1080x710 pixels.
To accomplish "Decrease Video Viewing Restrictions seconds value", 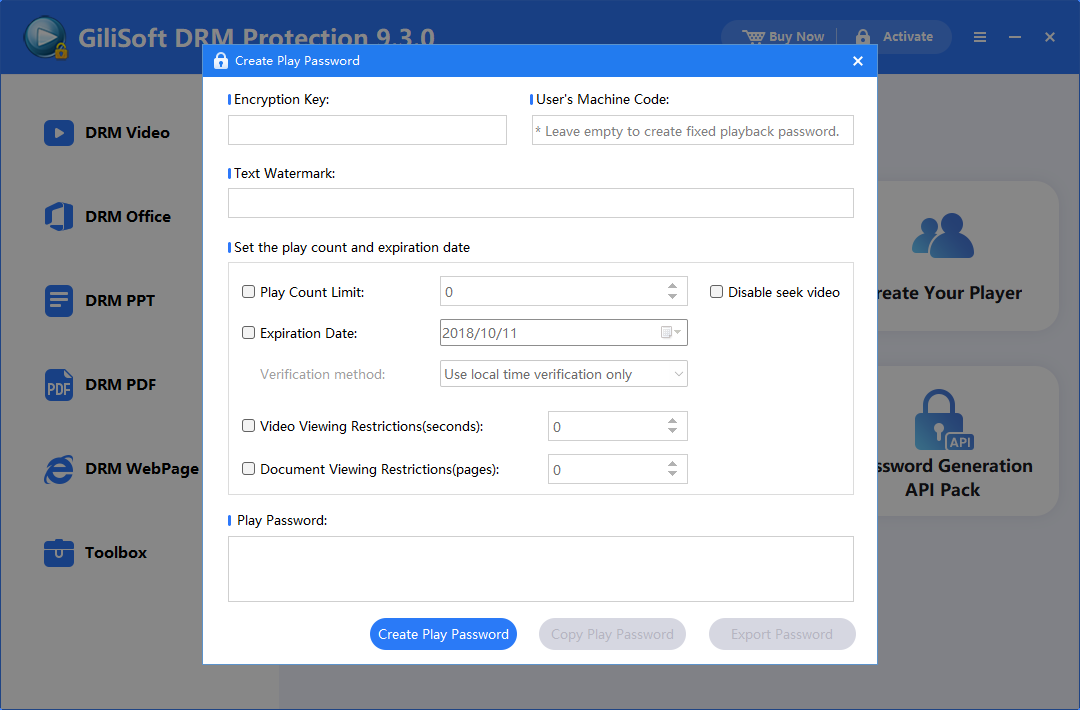I will (x=672, y=432).
